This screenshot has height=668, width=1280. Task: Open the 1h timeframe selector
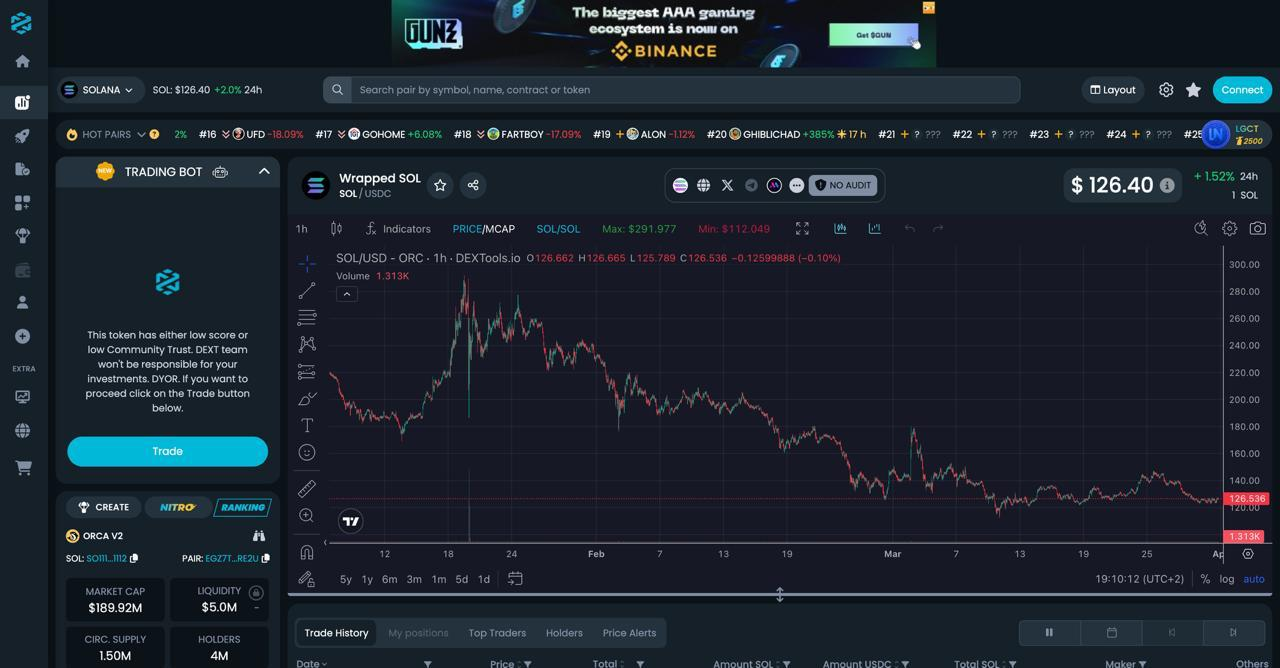300,228
